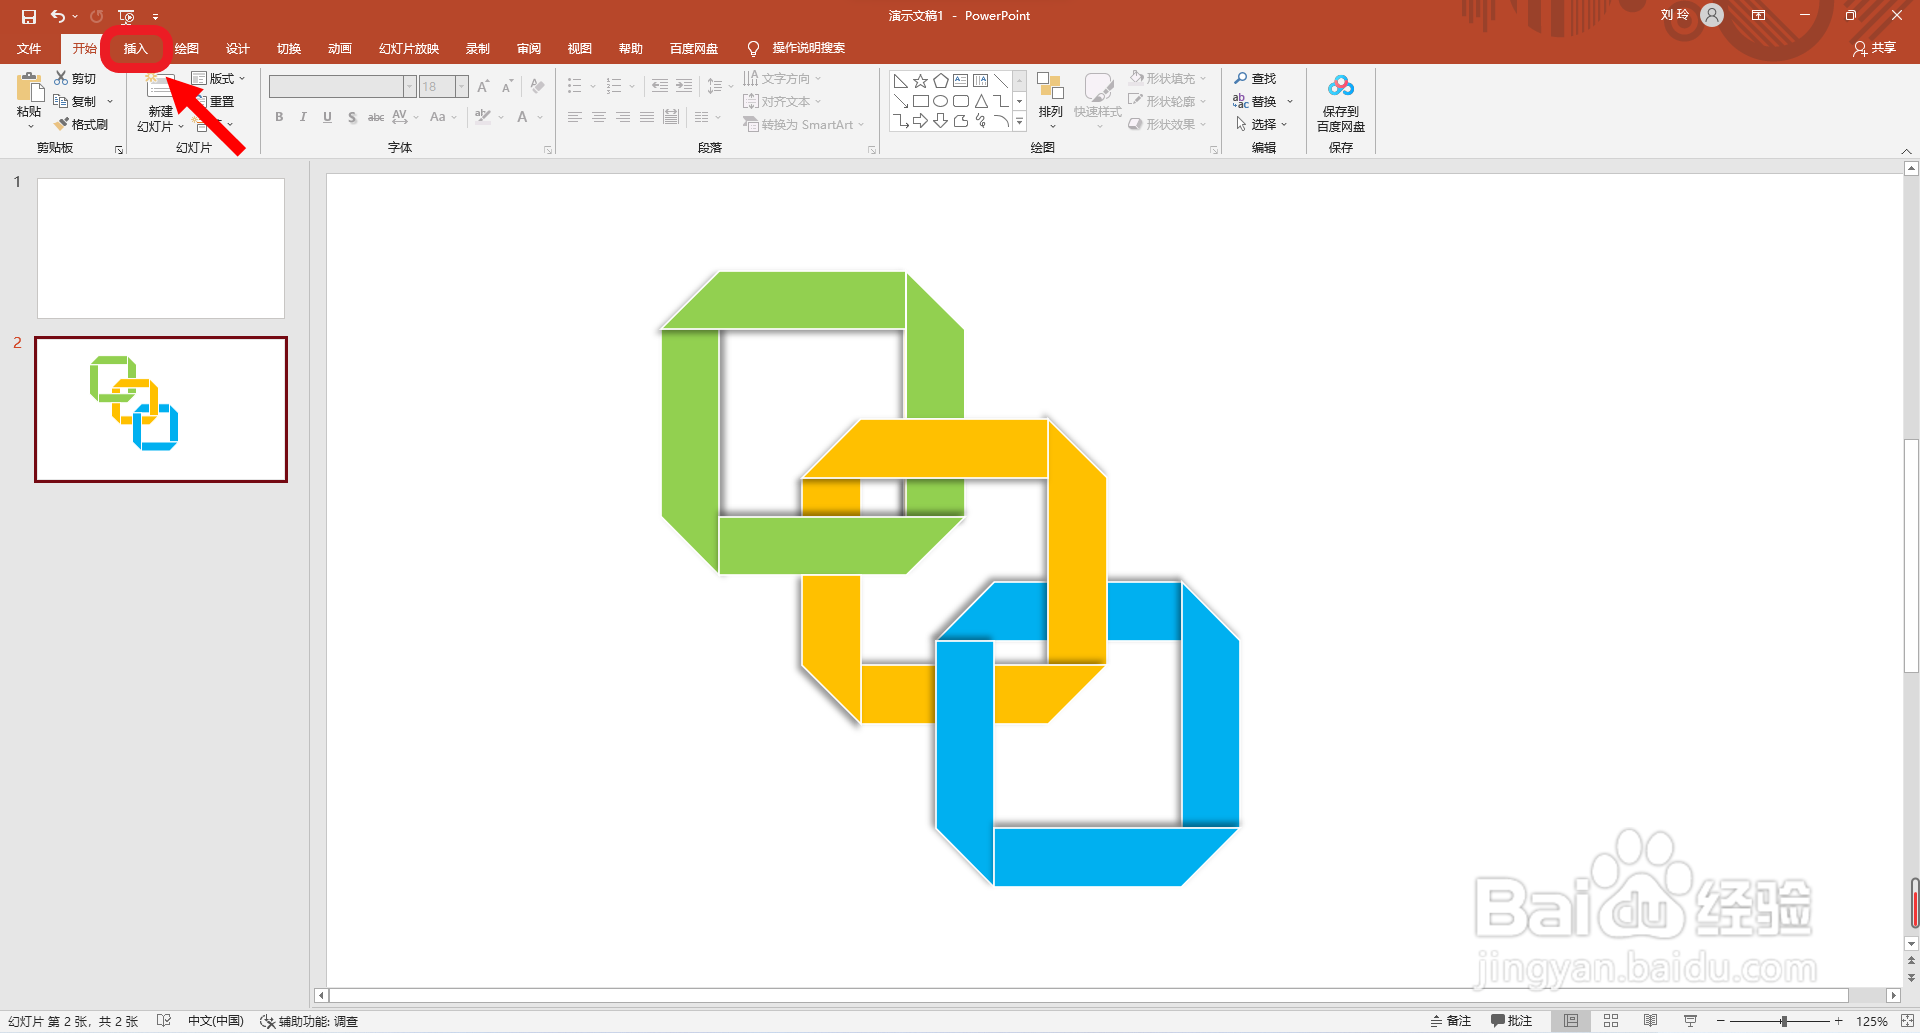Open the Customize Quick Access Toolbar arrow

click(x=155, y=16)
